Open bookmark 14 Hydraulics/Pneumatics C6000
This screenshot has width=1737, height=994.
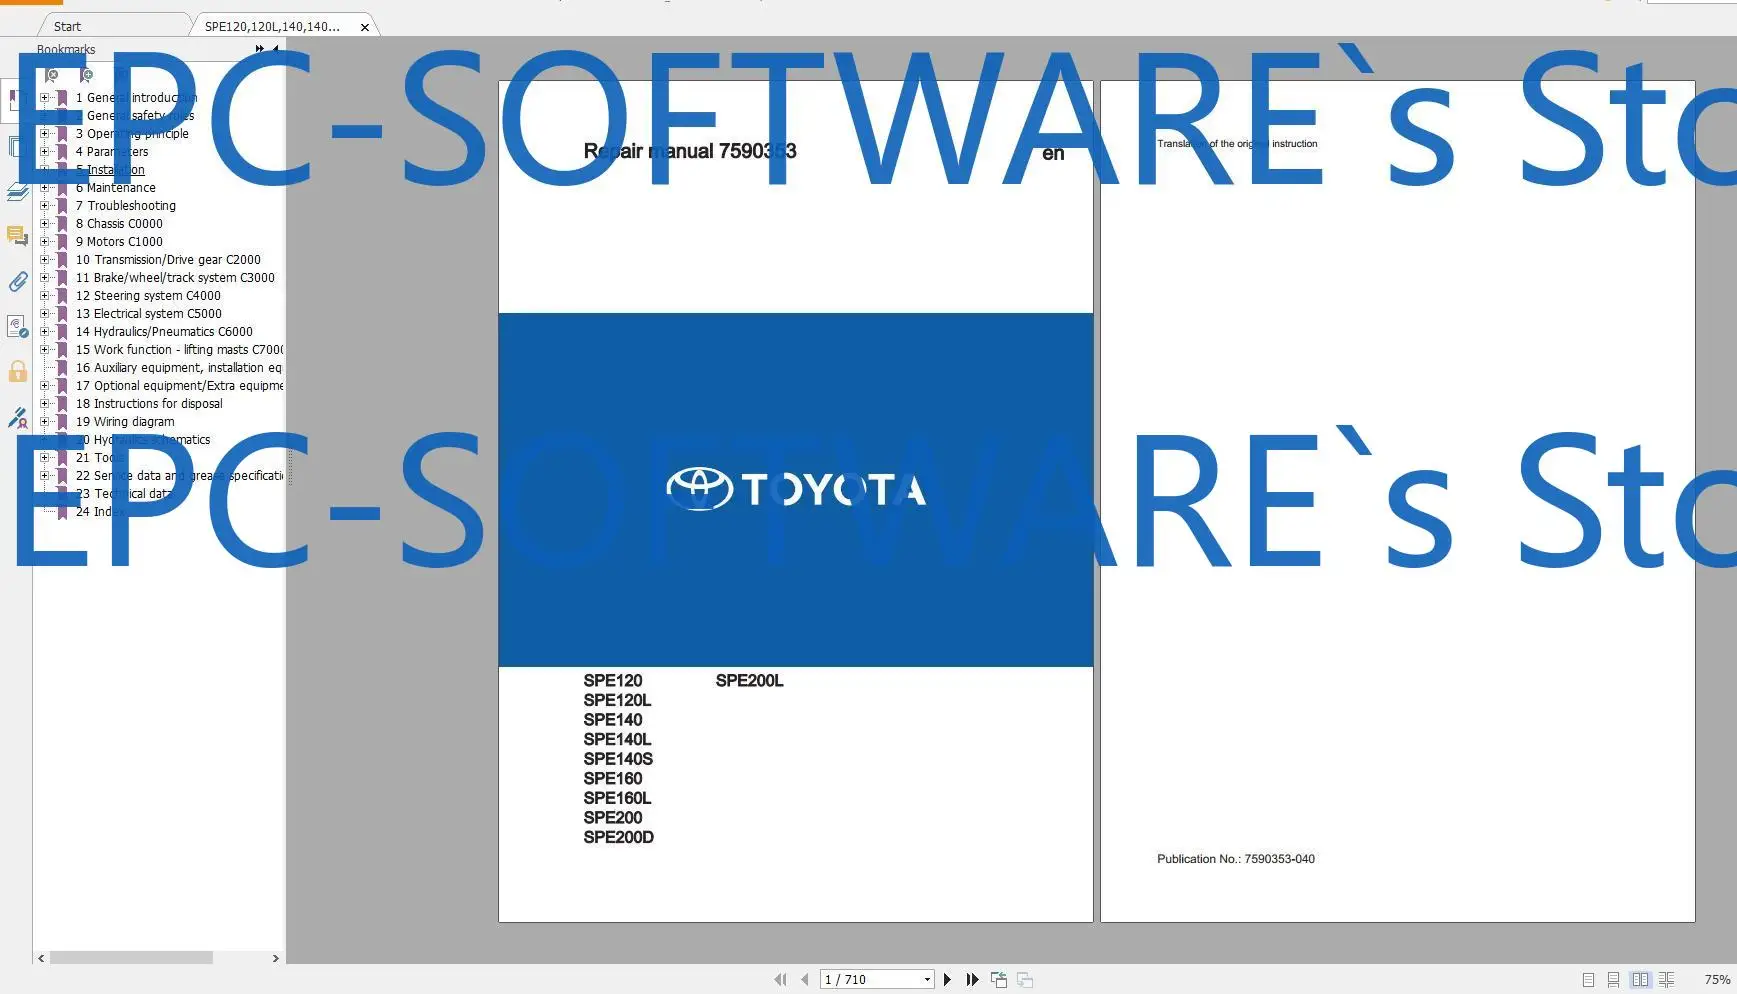pos(164,332)
